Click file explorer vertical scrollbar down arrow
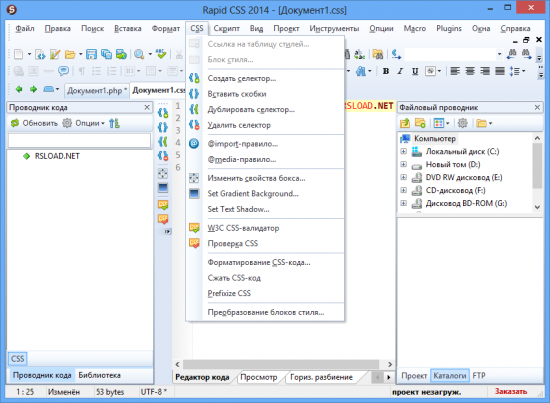 click(x=537, y=207)
